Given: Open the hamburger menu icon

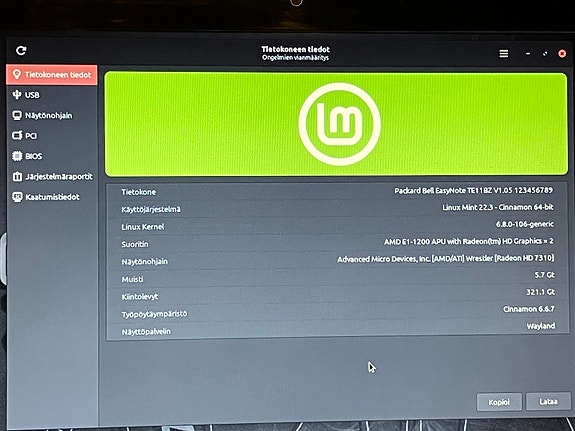Looking at the screenshot, I should click(503, 54).
